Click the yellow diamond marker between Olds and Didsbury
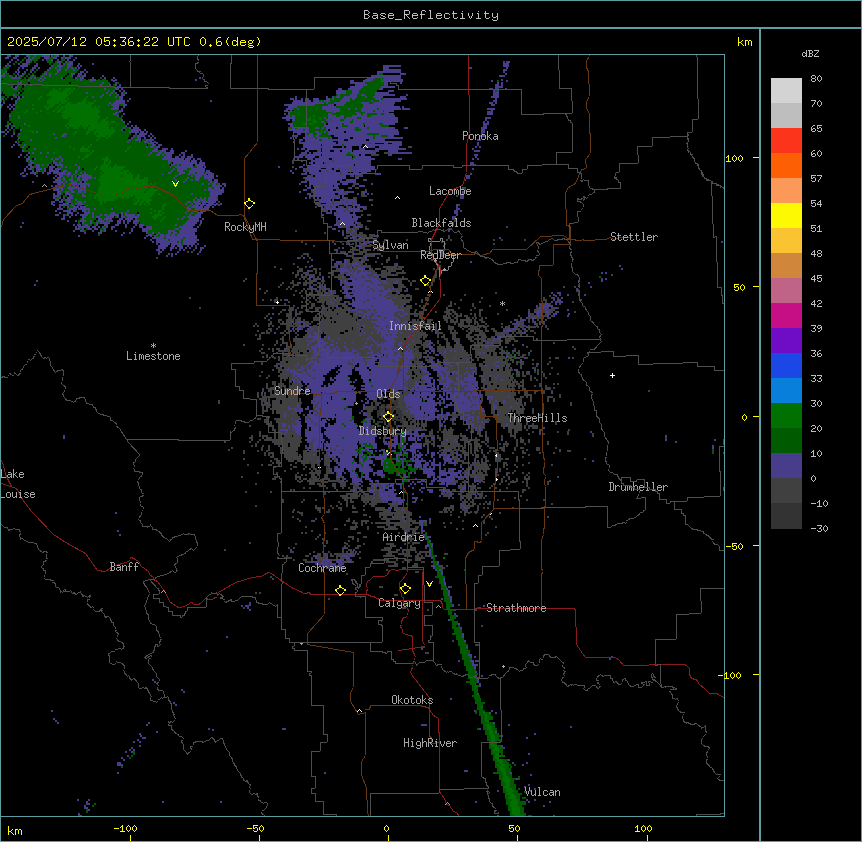 389,417
